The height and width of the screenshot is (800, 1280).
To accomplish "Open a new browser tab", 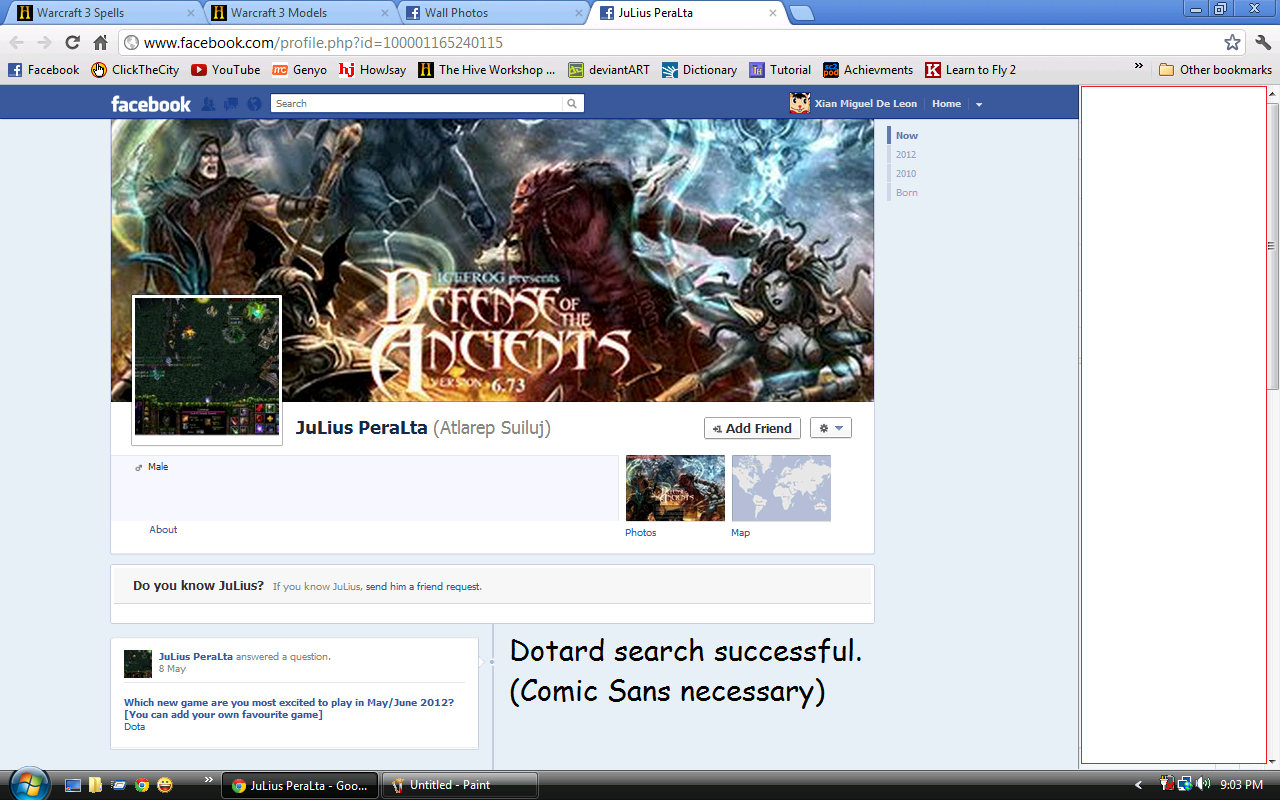I will pyautogui.click(x=801, y=13).
